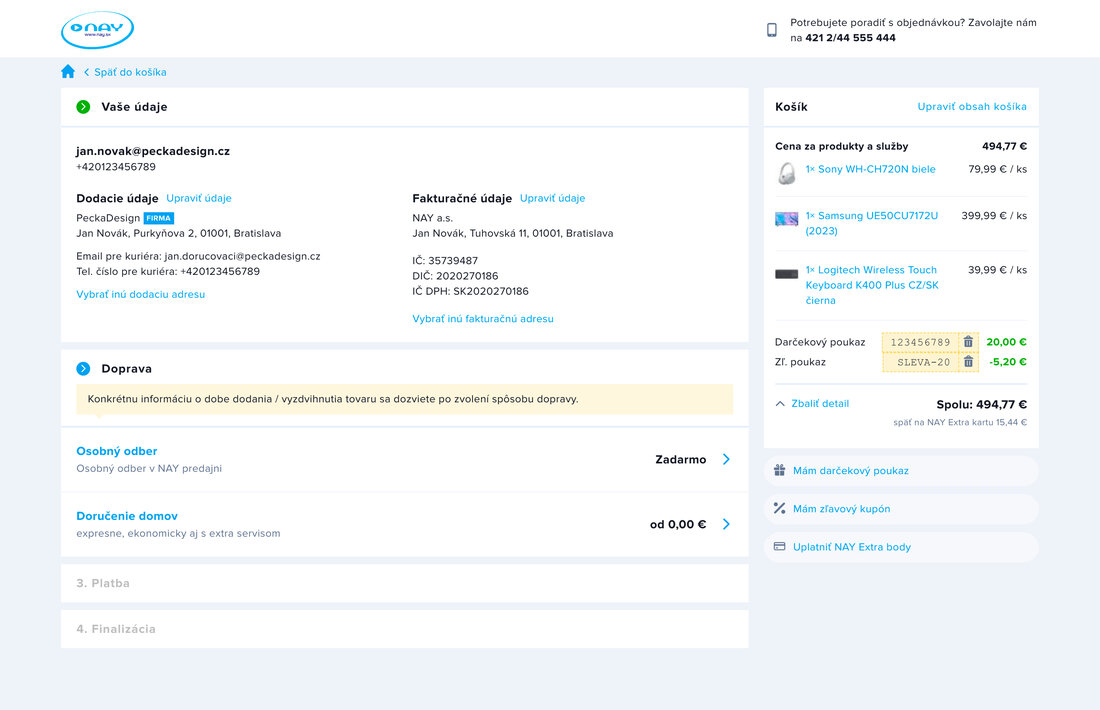Image resolution: width=1100 pixels, height=710 pixels.
Task: Click the gift icon for darčekový poukaz
Action: click(x=780, y=471)
